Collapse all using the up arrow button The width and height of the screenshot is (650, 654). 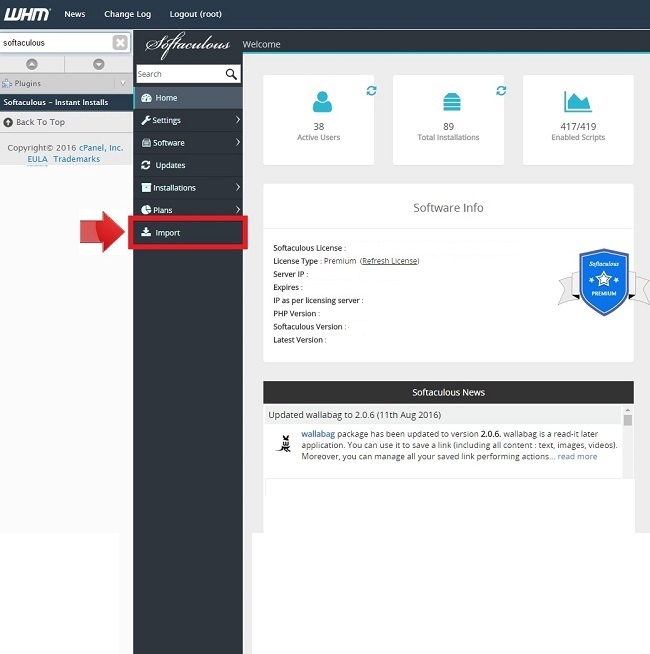click(32, 64)
